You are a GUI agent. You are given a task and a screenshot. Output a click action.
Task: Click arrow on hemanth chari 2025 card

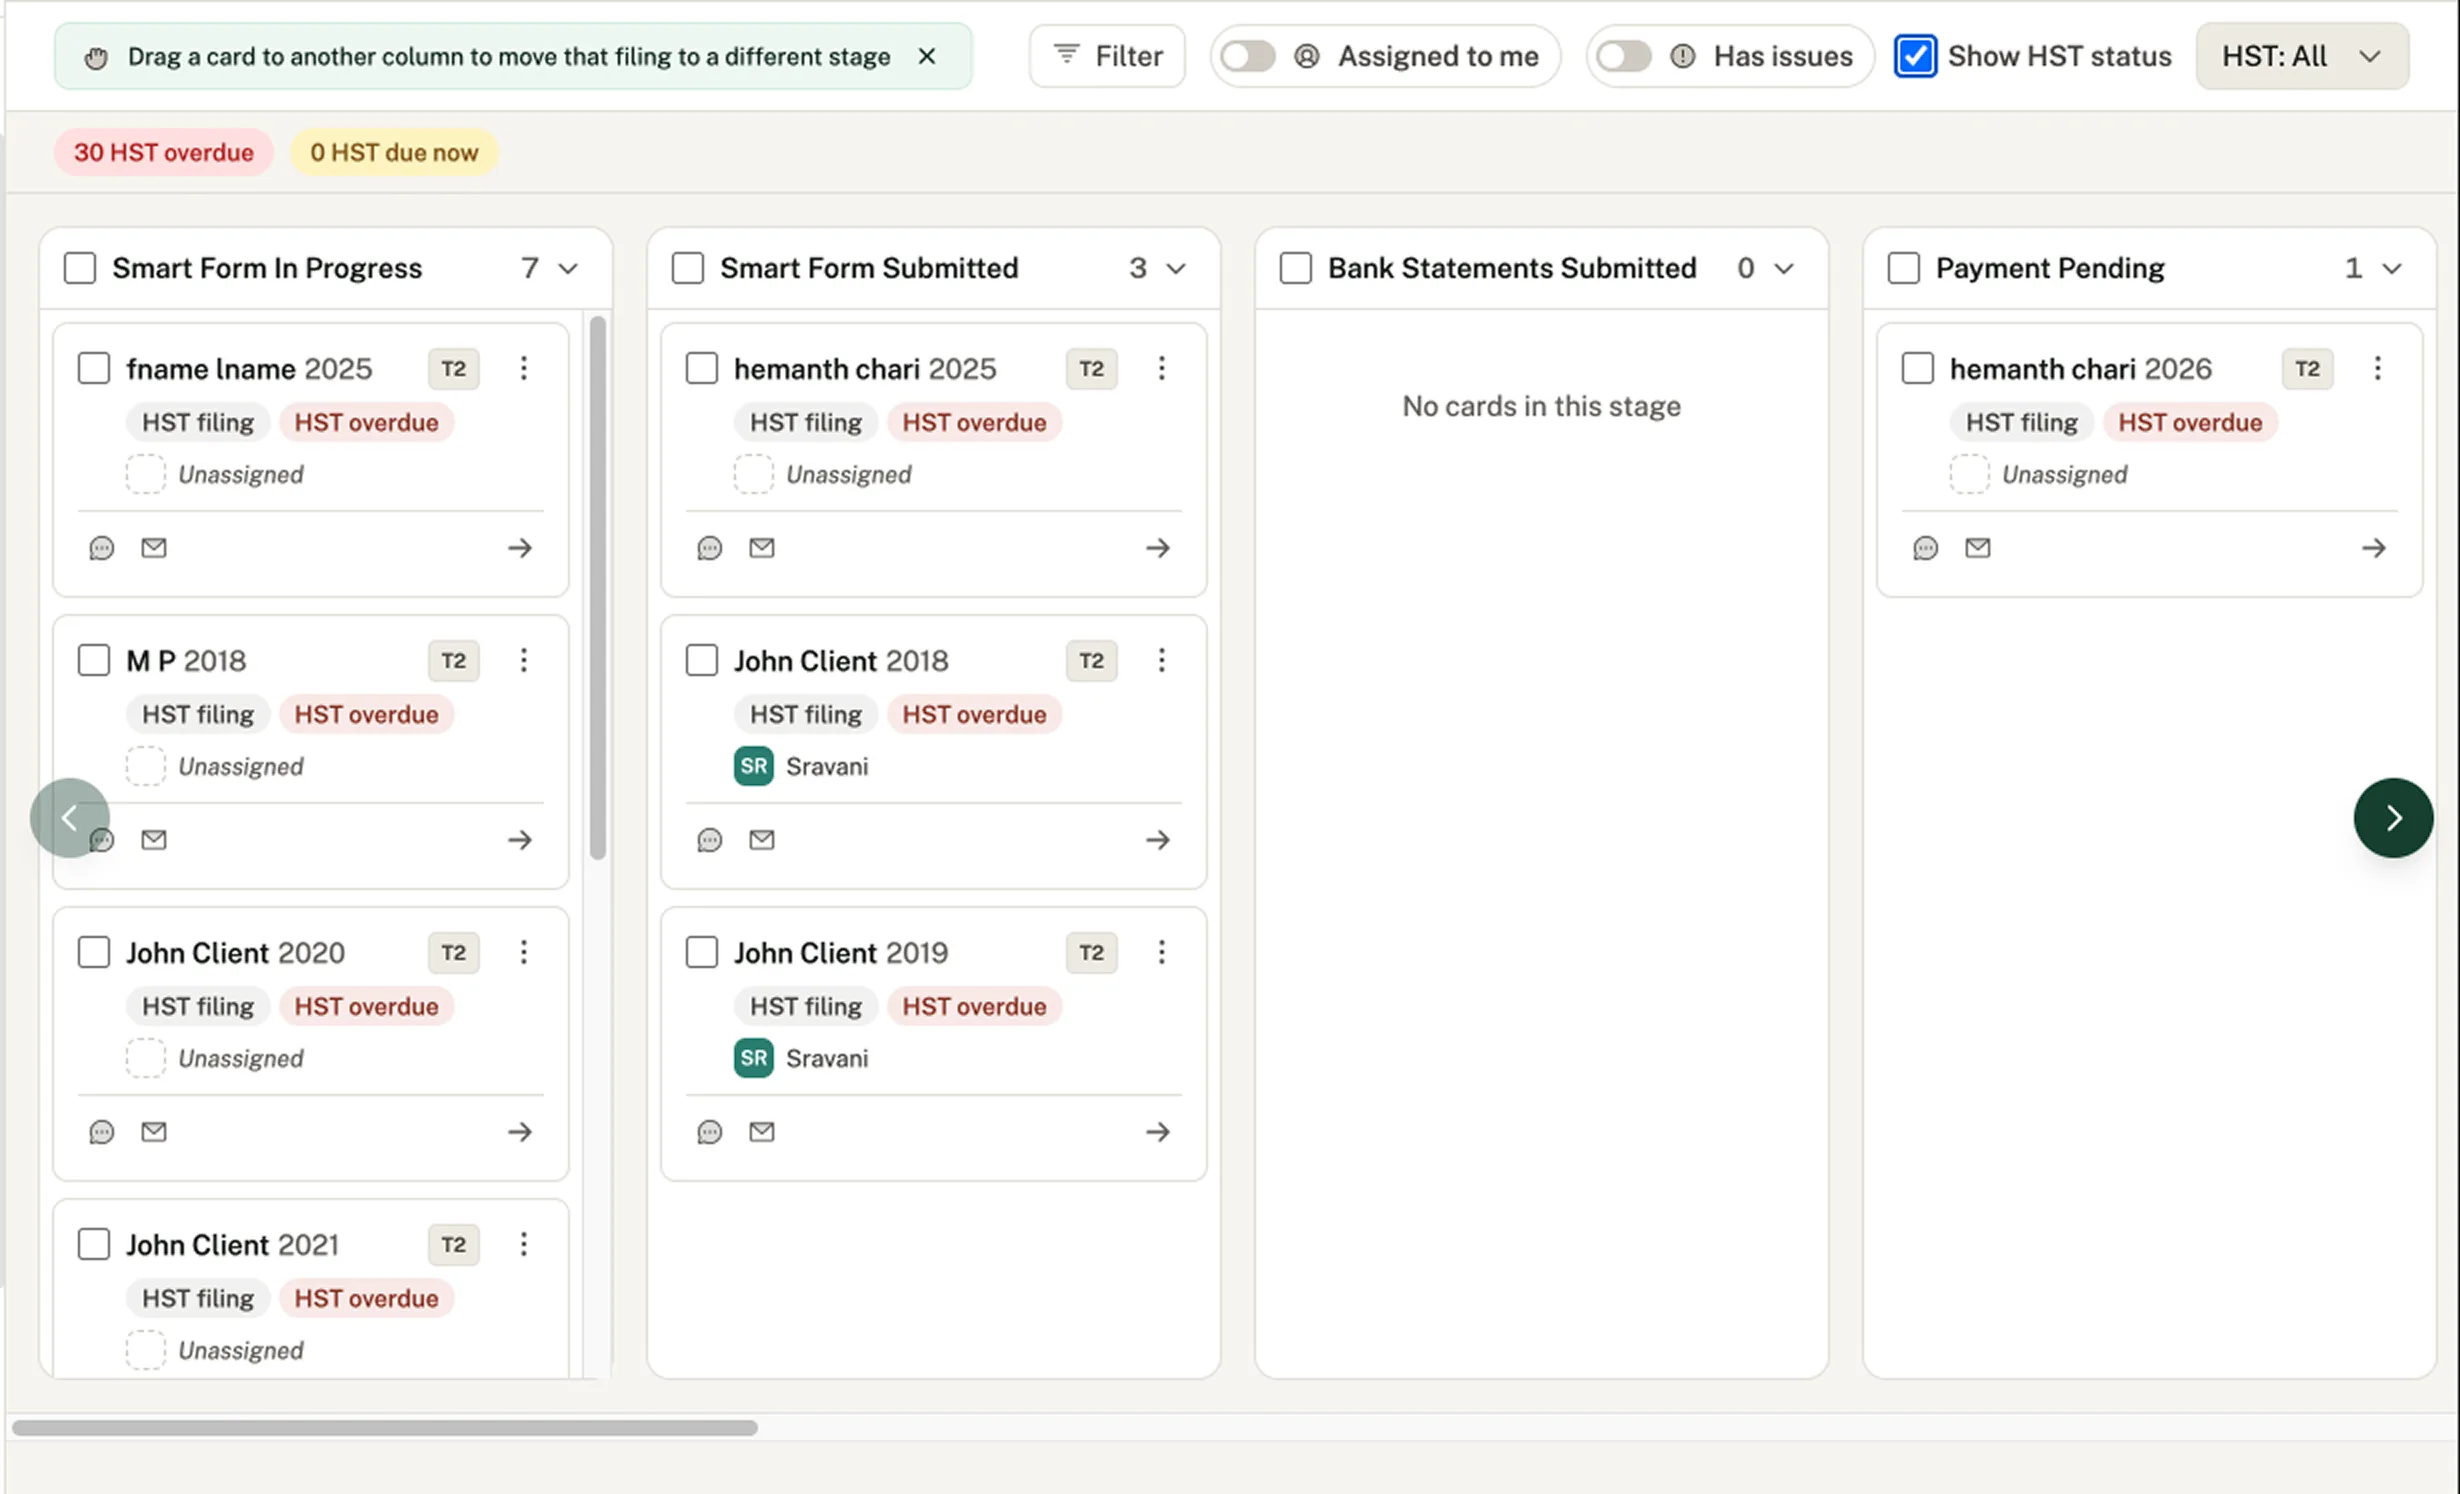(x=1158, y=548)
